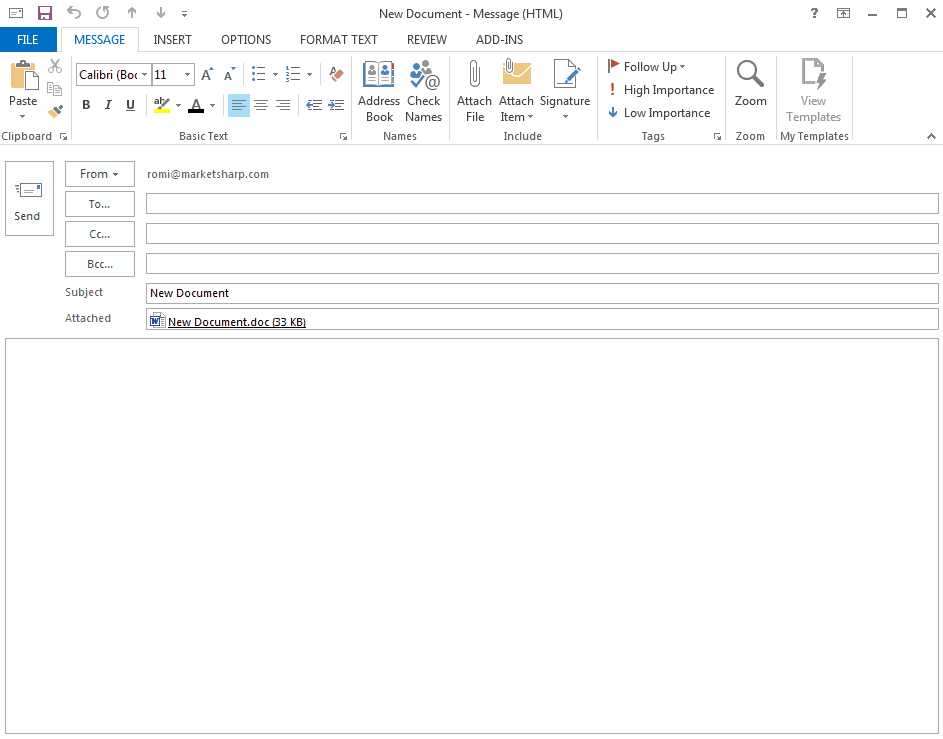Click Attach File paperclip
The height and width of the screenshot is (739, 943).
475,91
